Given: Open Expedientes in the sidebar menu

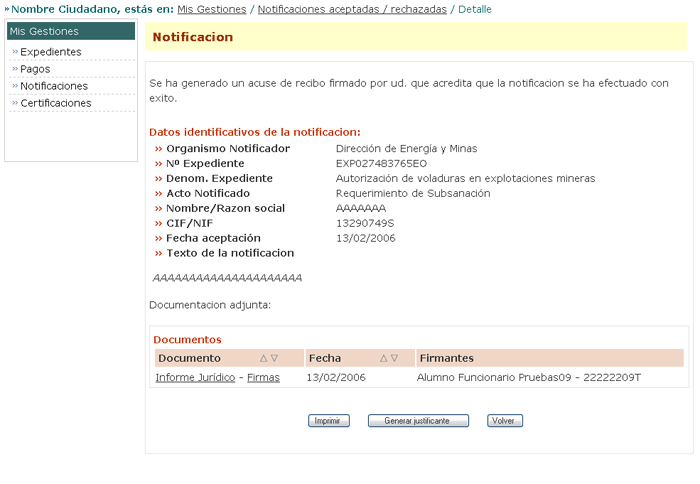Looking at the screenshot, I should (51, 52).
